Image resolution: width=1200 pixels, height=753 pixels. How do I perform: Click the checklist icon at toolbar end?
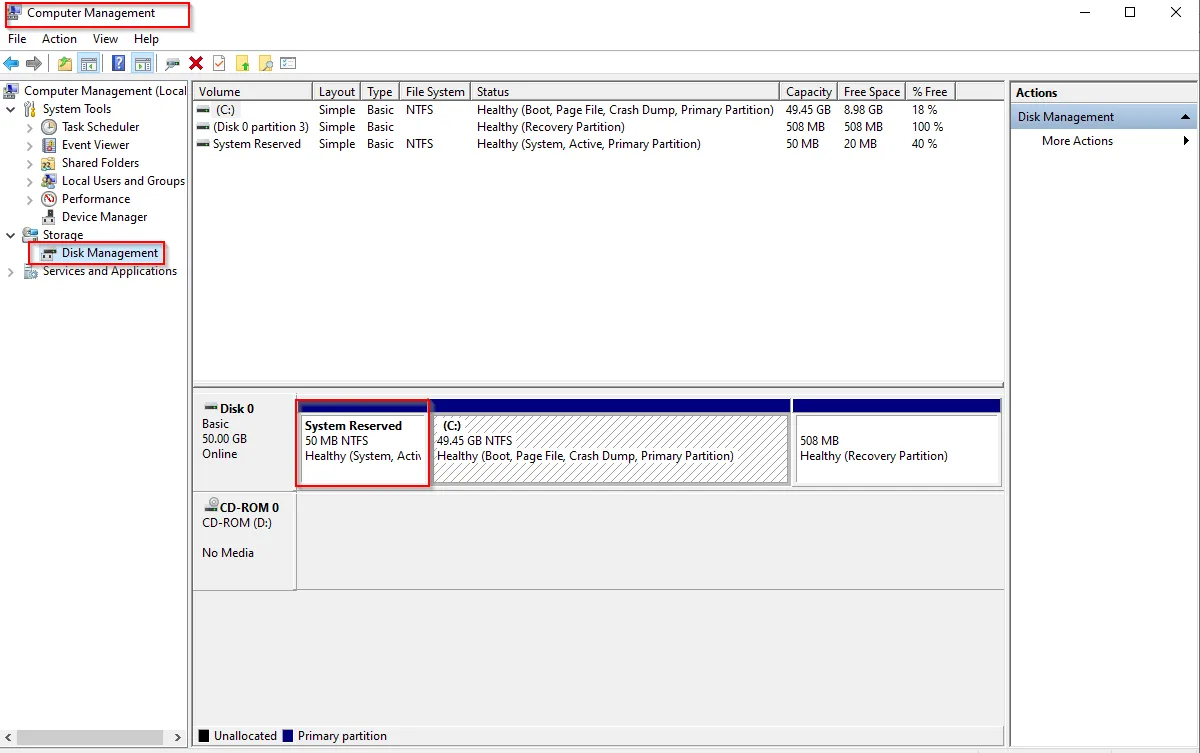coord(288,64)
